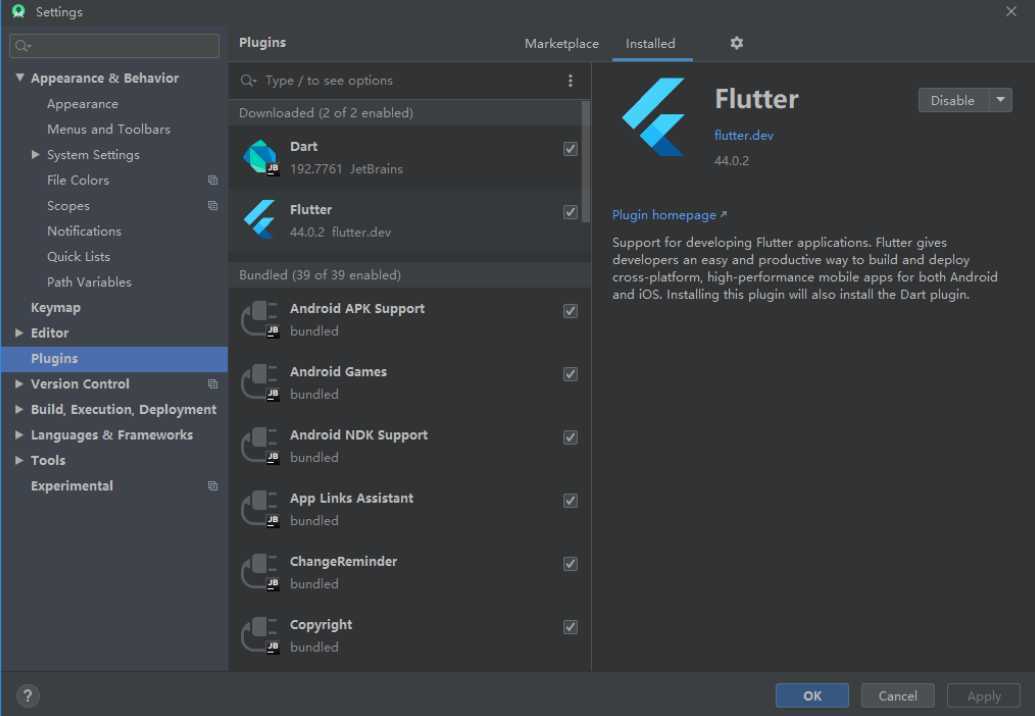Click the Disable plugin button
Screen dimensions: 1035x716
click(953, 100)
